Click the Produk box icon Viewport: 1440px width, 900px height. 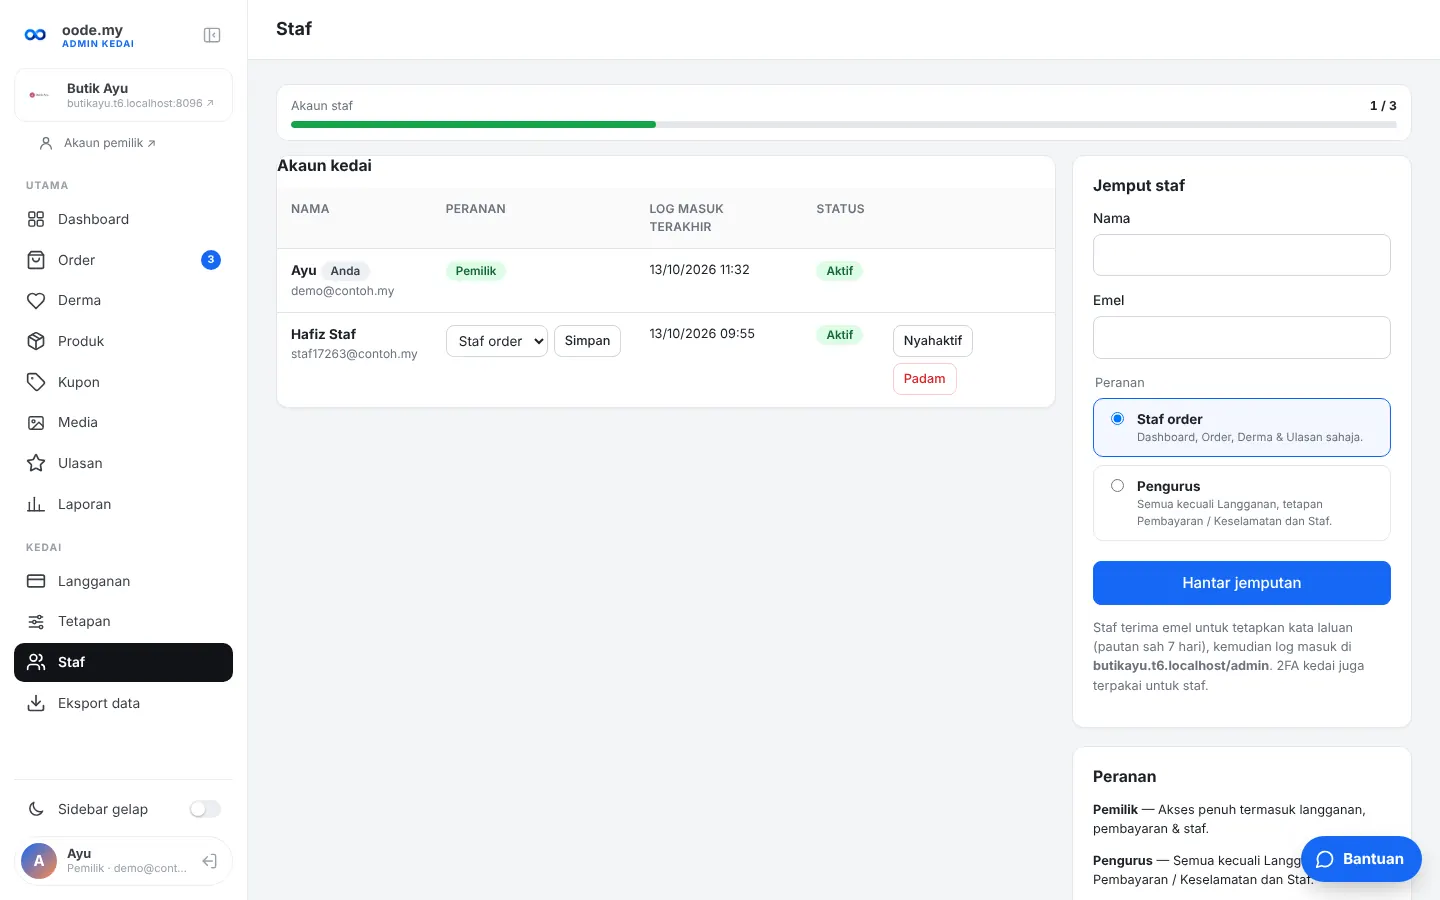click(36, 341)
